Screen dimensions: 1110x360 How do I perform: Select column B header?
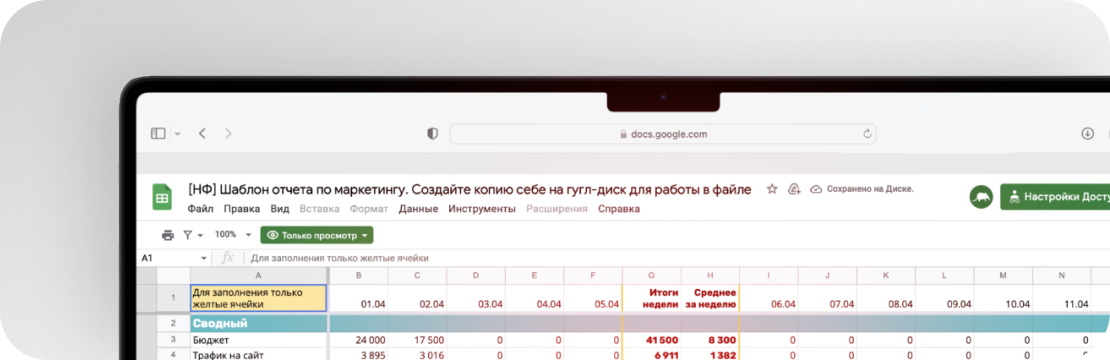tap(359, 275)
